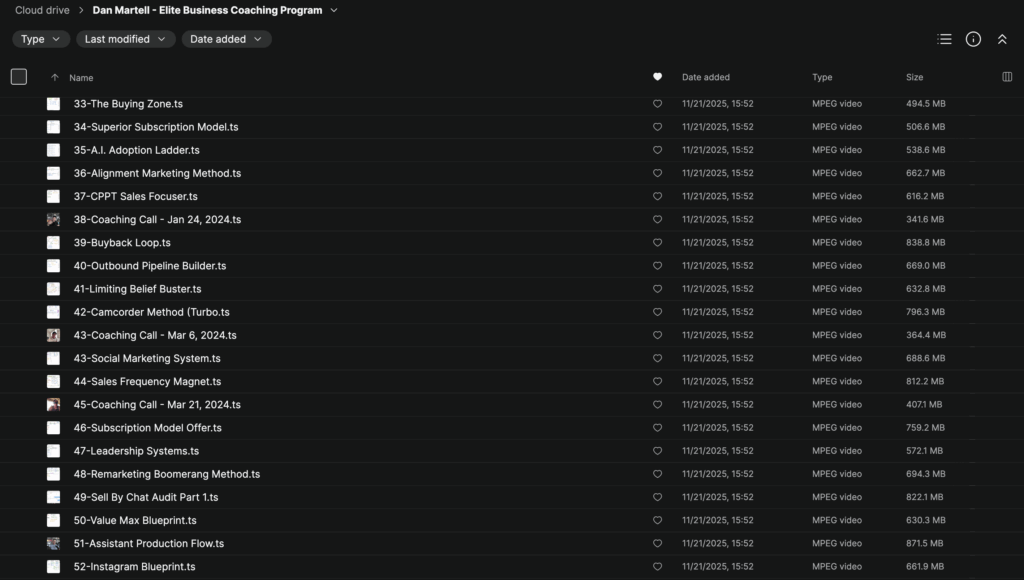Image resolution: width=1024 pixels, height=580 pixels.
Task: Click heart icon for 39-Buyback Loop.ts
Action: click(x=657, y=243)
